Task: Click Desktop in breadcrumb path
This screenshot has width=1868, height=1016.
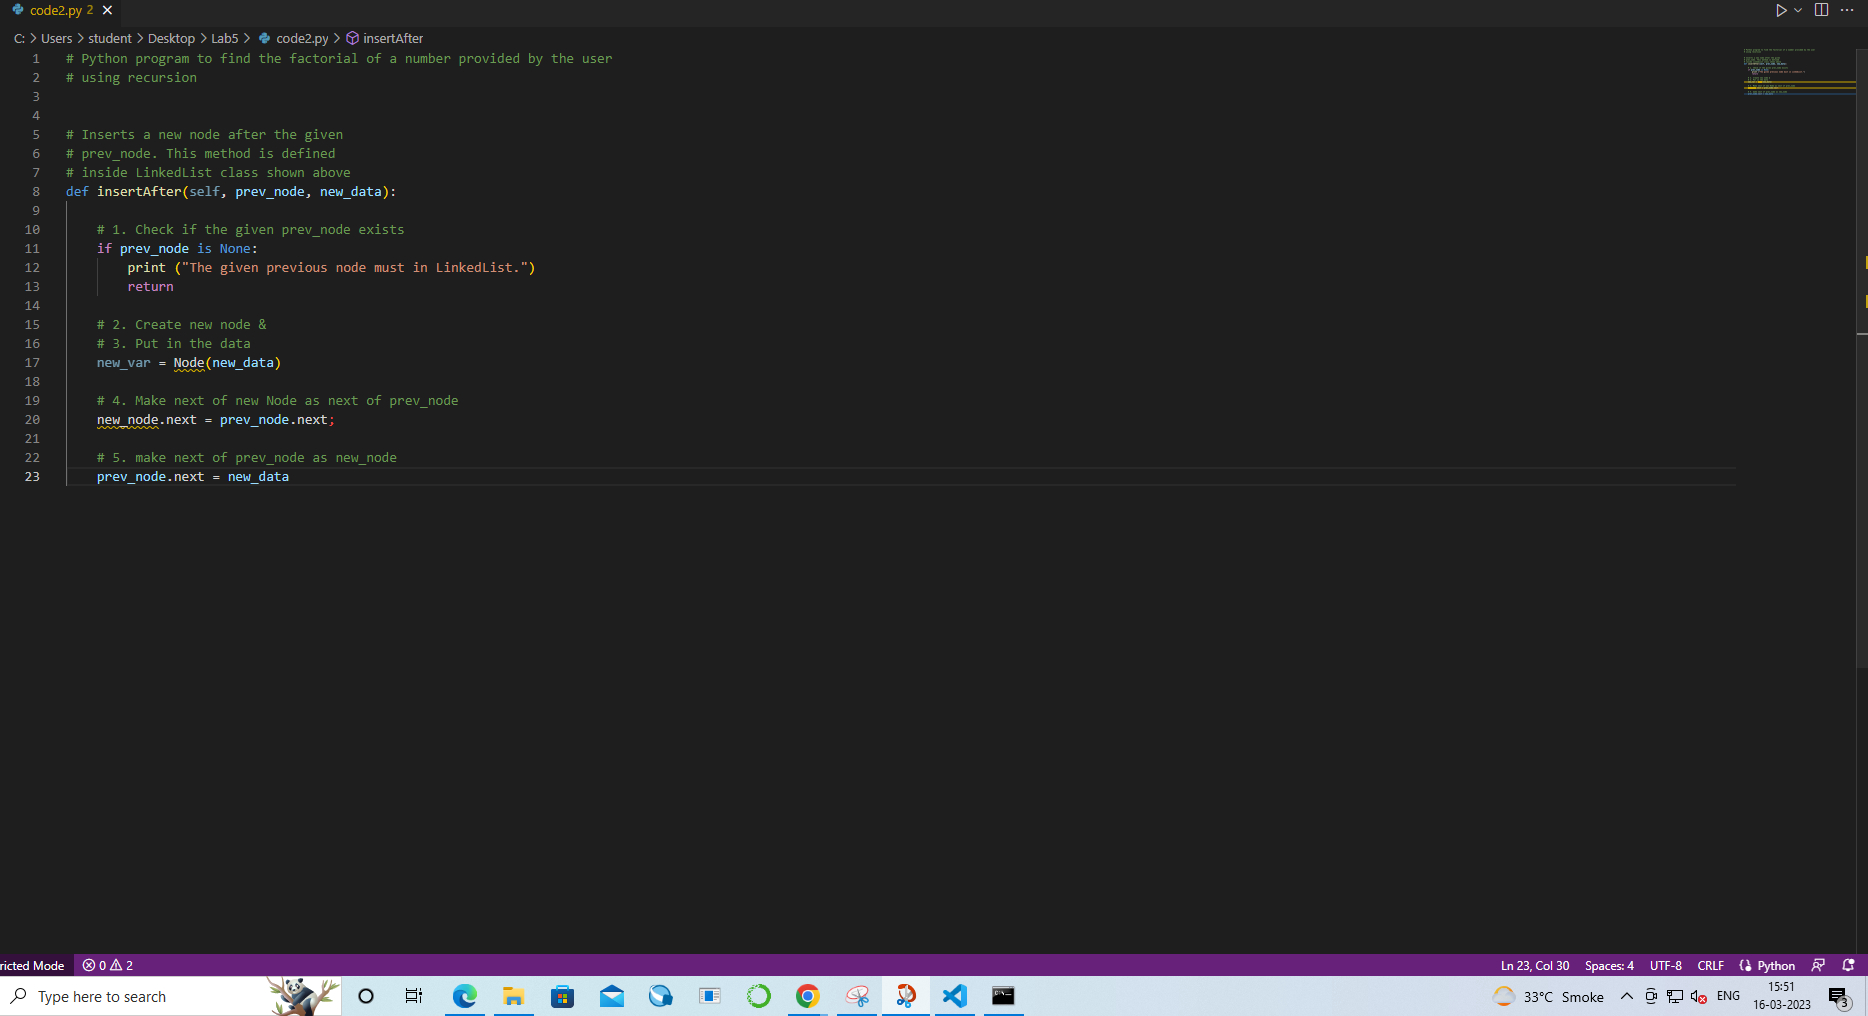Action: pyautogui.click(x=171, y=38)
